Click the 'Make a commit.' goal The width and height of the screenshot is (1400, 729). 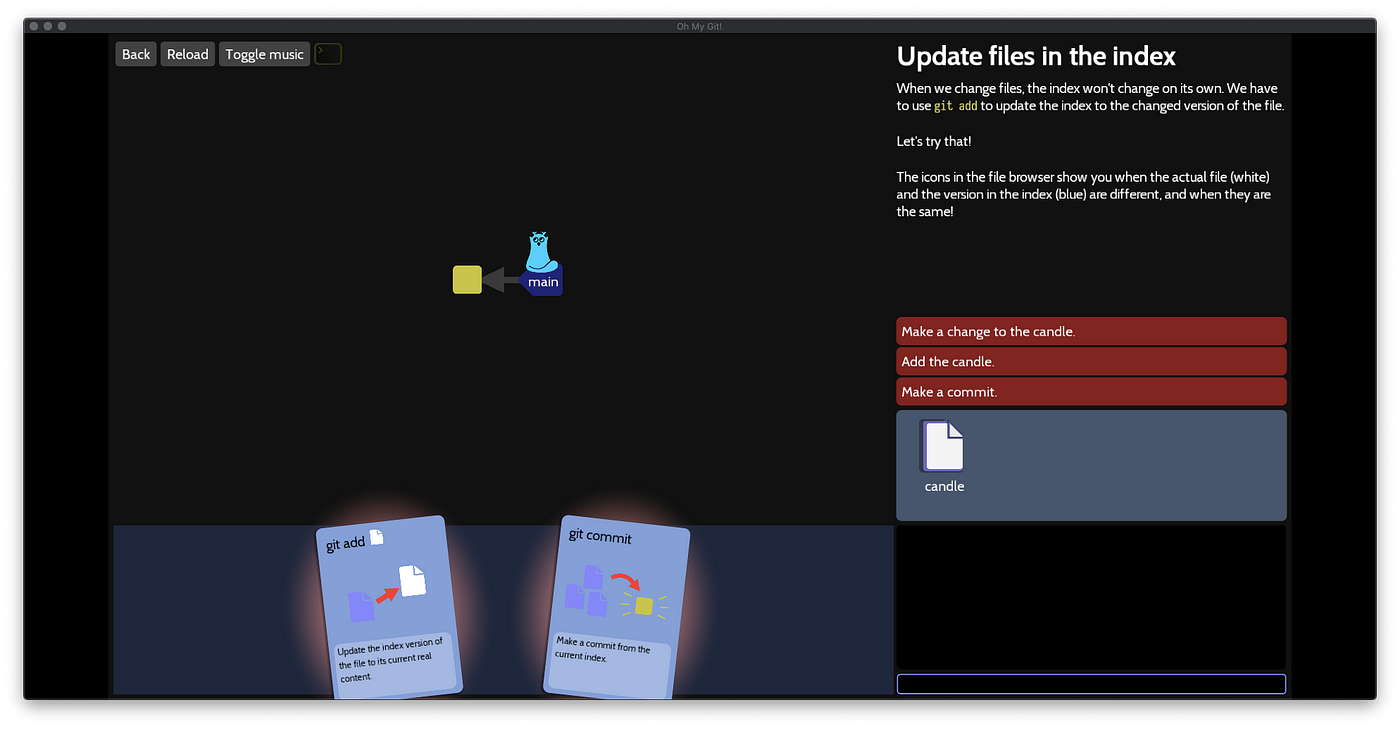click(x=1091, y=391)
